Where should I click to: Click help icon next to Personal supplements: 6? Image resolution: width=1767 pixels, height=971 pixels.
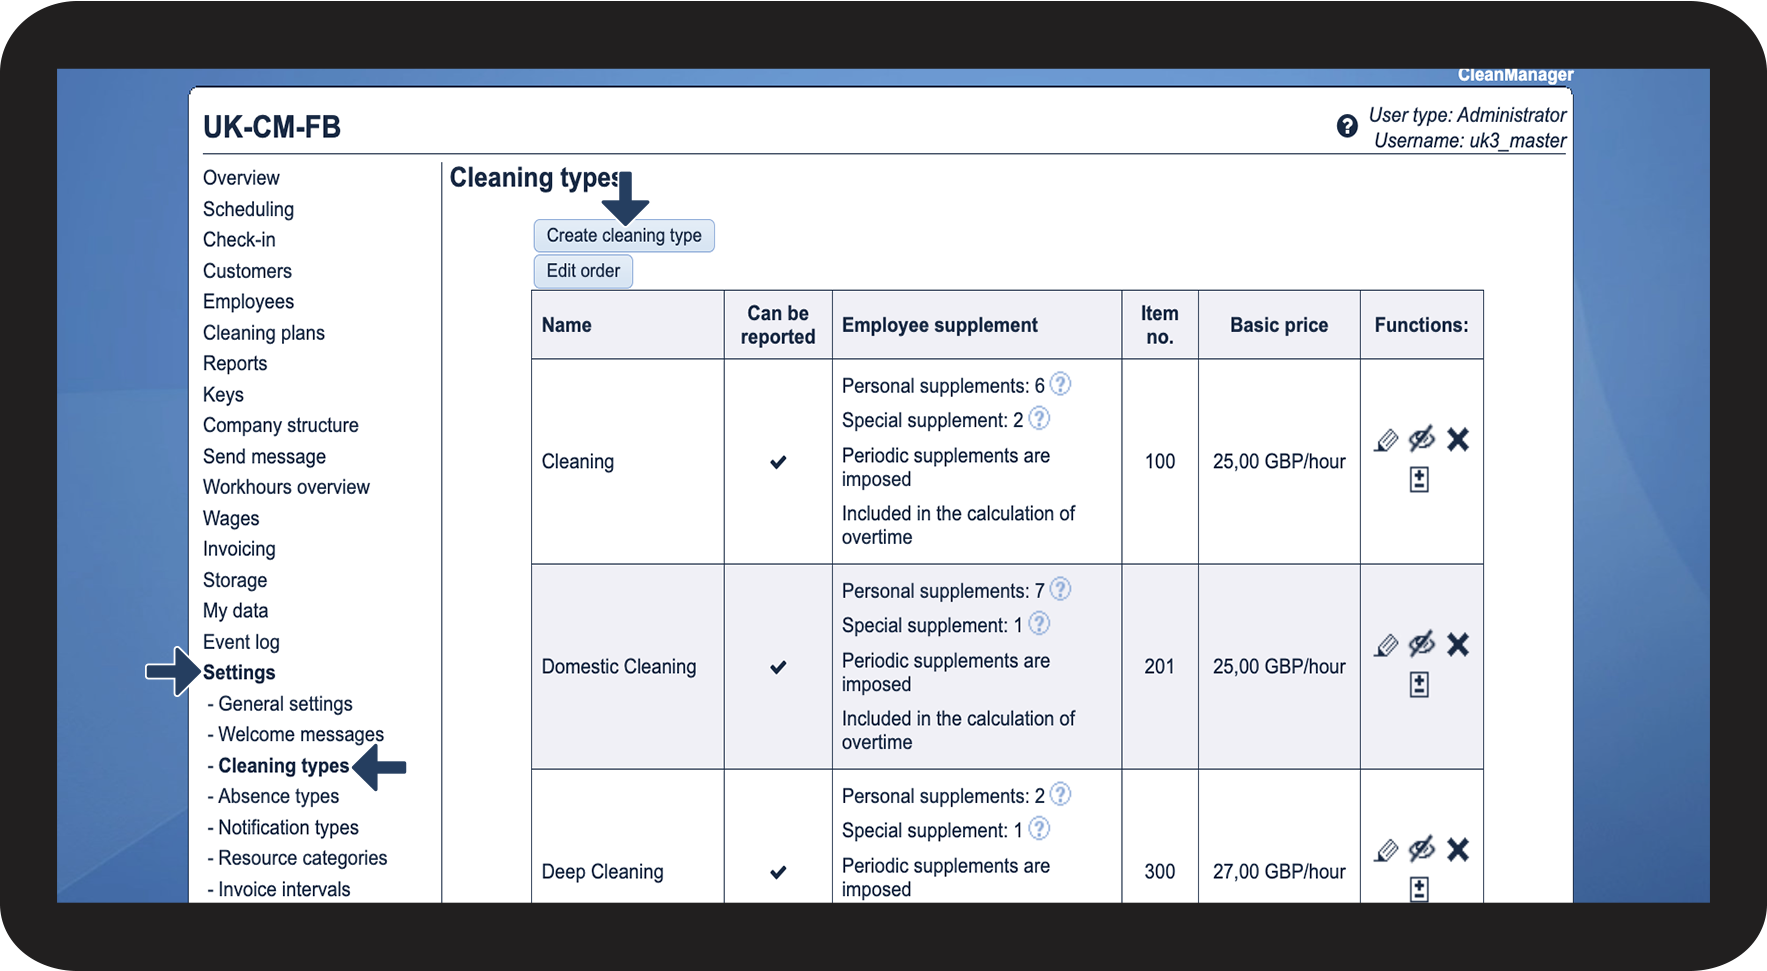1061,384
